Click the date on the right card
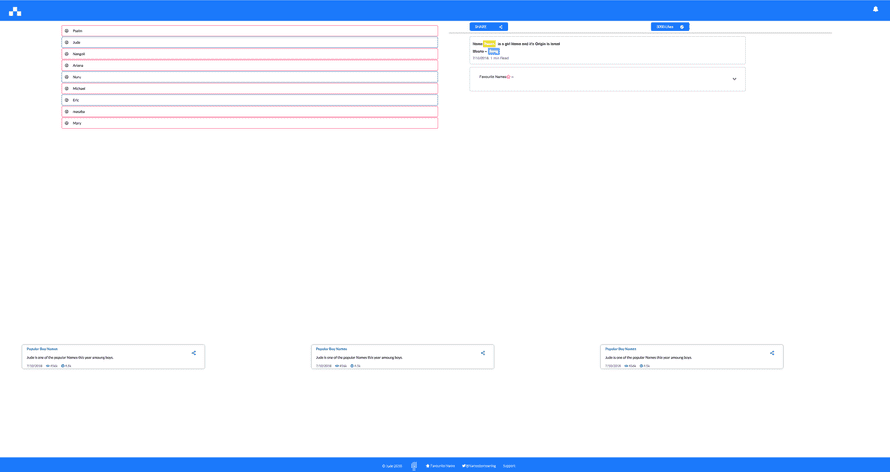The width and height of the screenshot is (890, 472). 612,366
